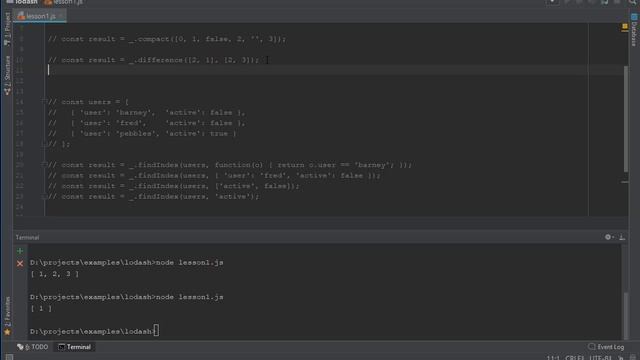The width and height of the screenshot is (640, 360).
Task: Toggle fold on findIndex function(o) line
Action: coord(44,165)
